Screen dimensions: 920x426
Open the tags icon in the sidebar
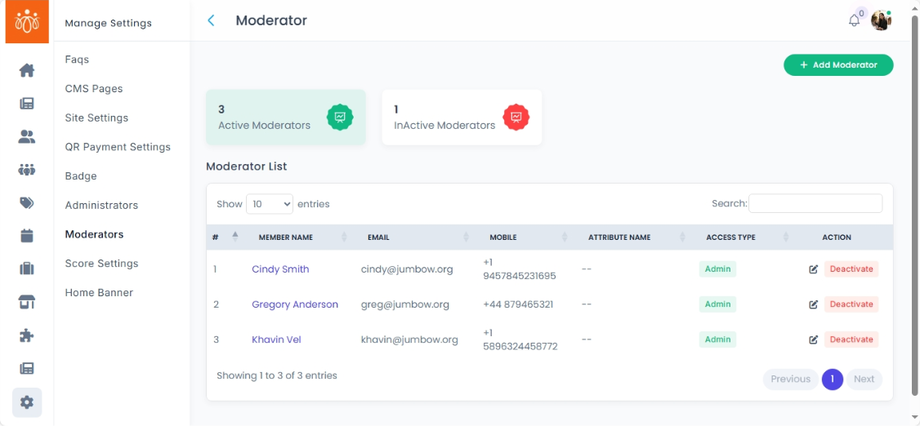(27, 203)
